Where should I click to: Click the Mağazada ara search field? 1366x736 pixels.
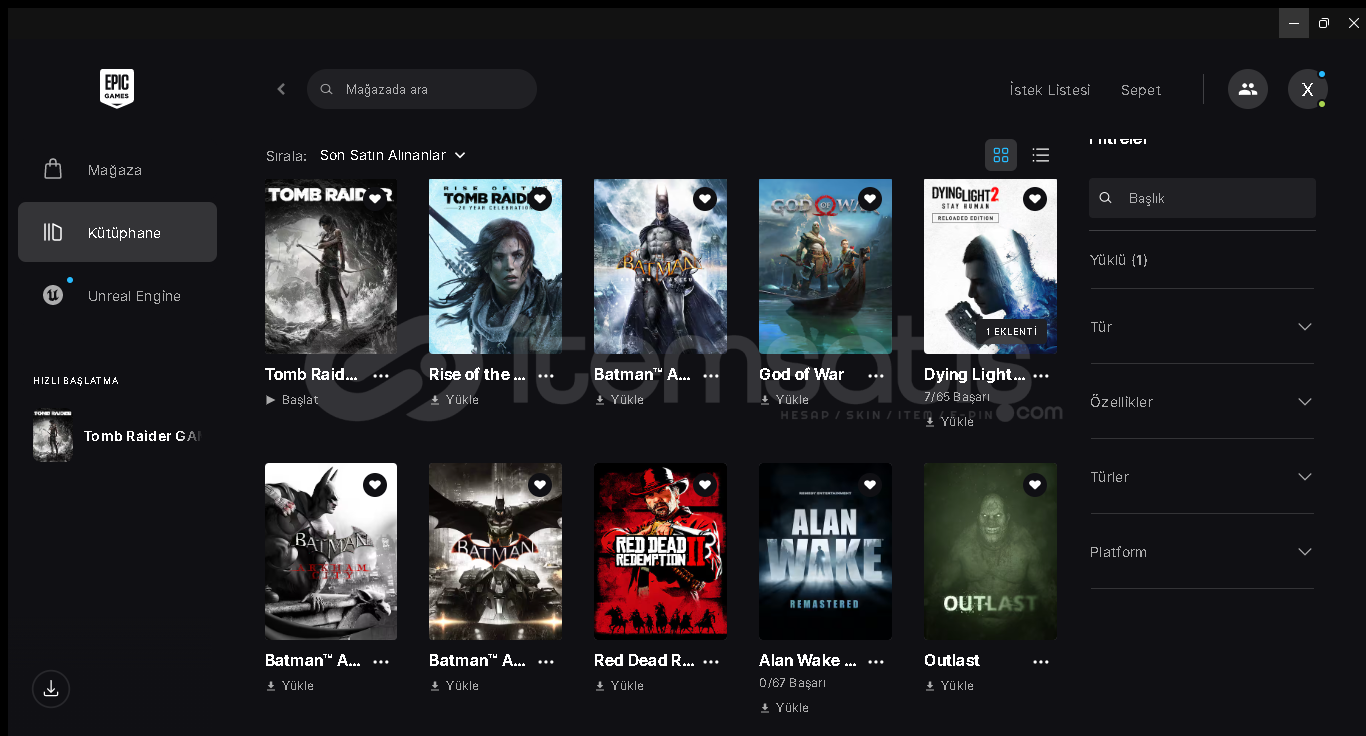click(x=422, y=89)
